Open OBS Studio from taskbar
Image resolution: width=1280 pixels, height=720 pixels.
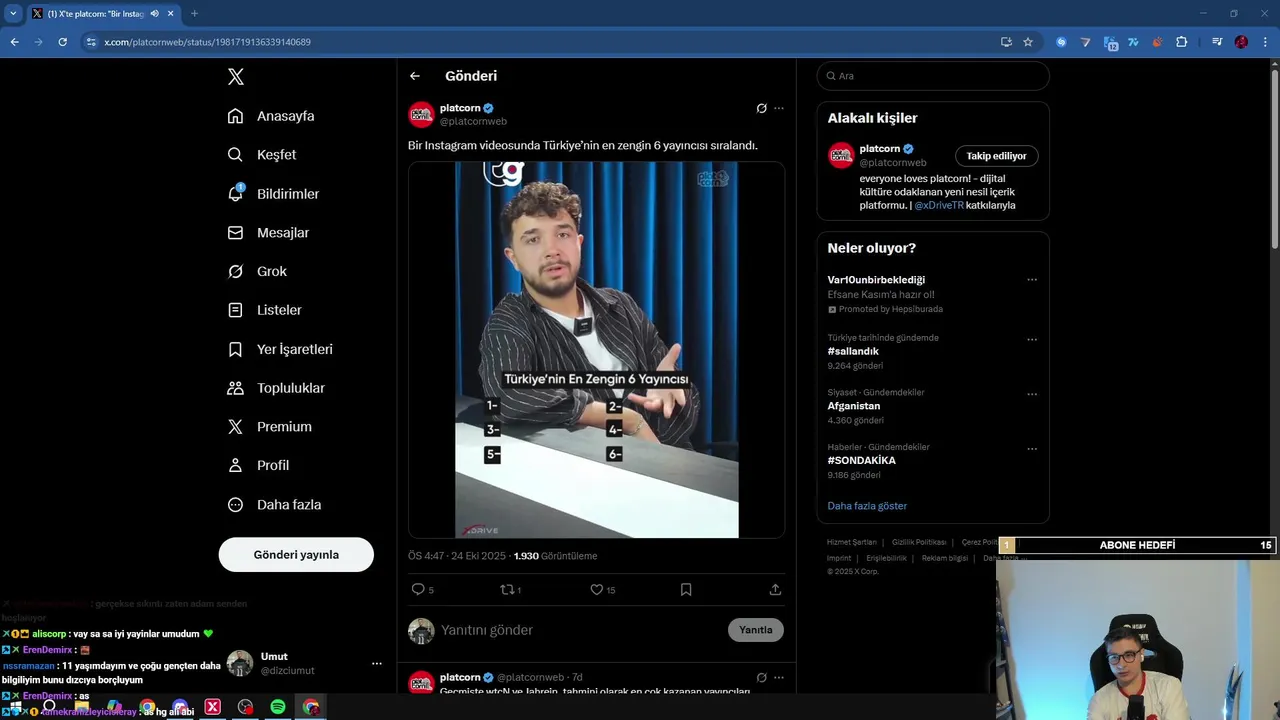tap(245, 707)
